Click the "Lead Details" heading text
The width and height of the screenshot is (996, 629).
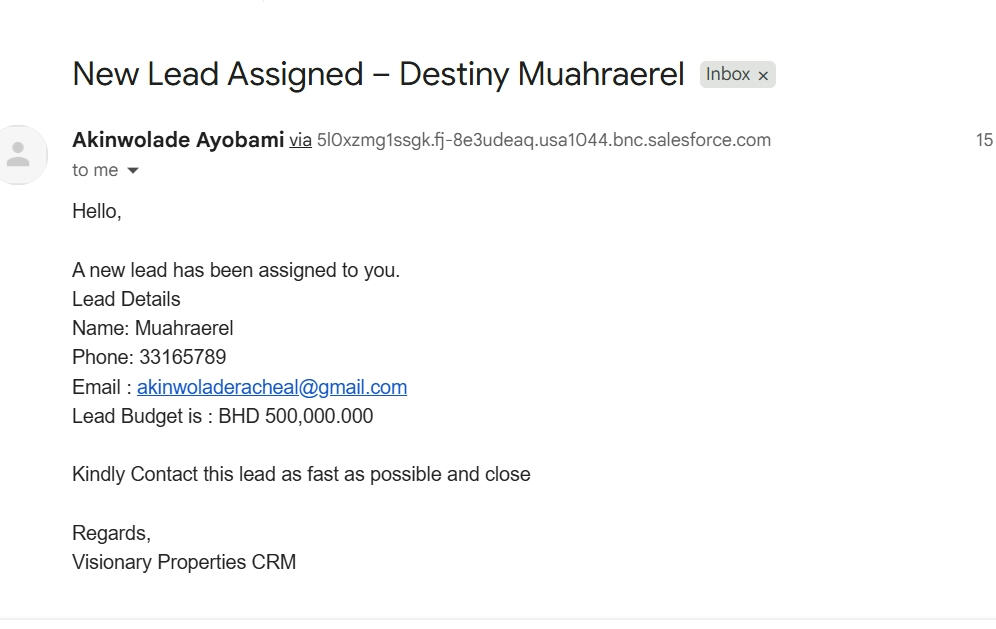click(126, 299)
